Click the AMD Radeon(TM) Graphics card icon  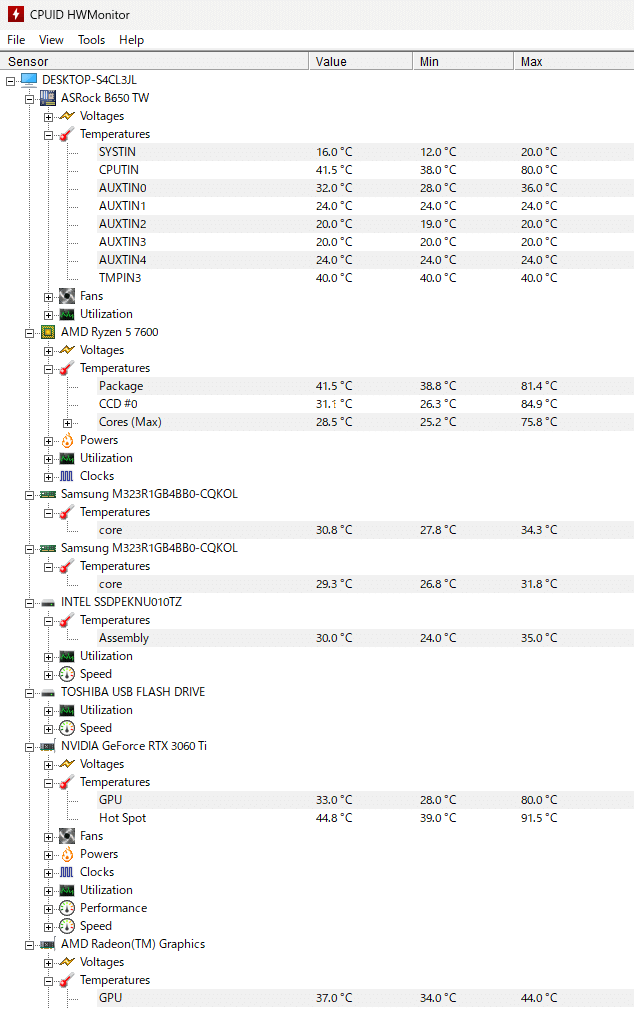pos(48,945)
